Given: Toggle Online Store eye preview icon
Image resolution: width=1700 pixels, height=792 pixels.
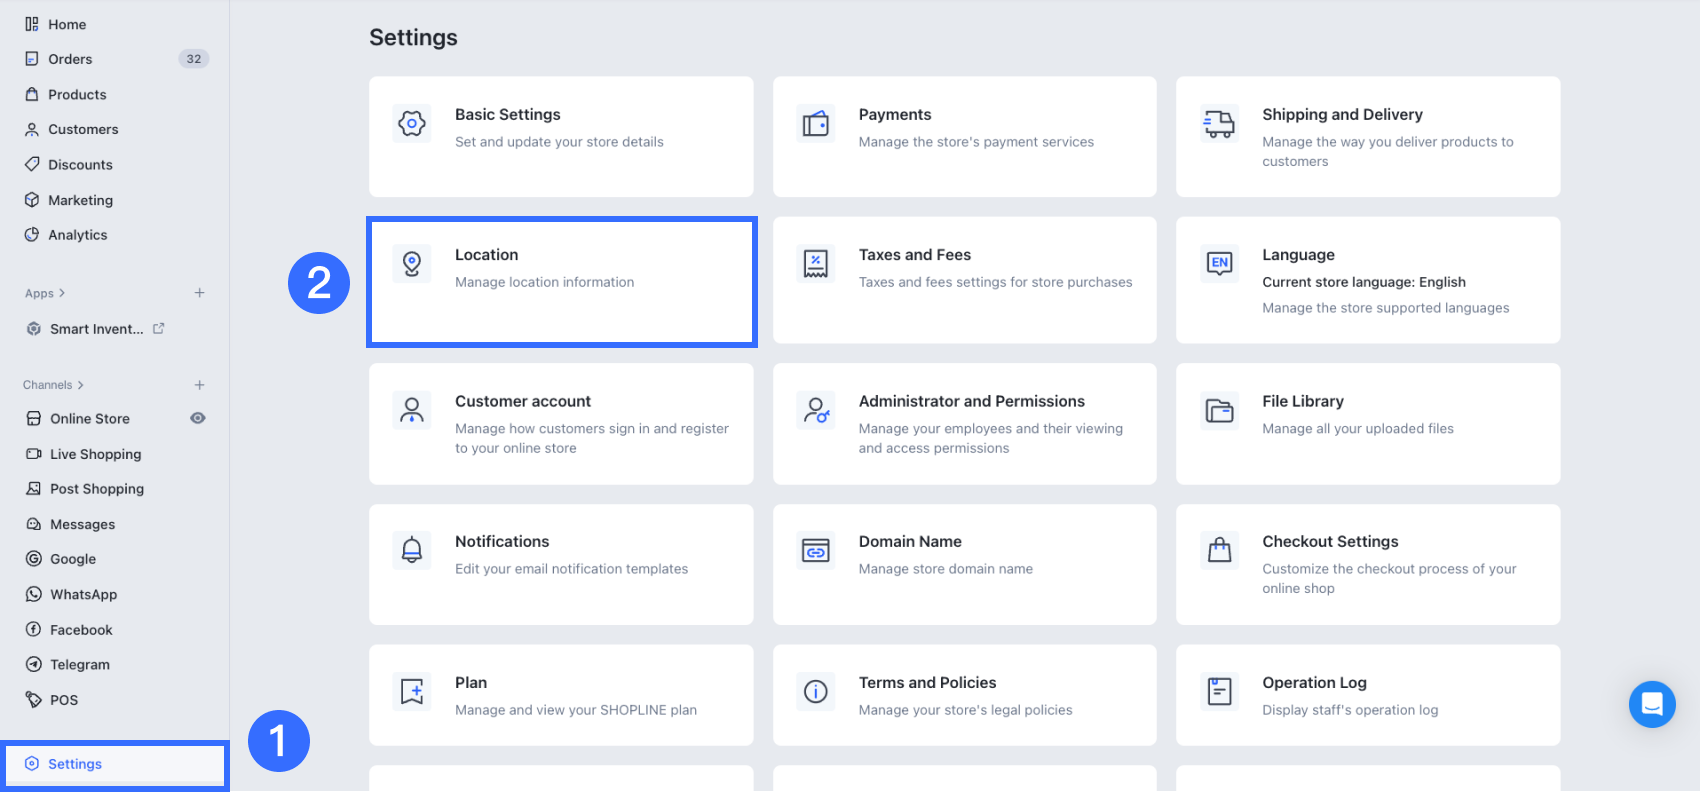Looking at the screenshot, I should pyautogui.click(x=198, y=418).
